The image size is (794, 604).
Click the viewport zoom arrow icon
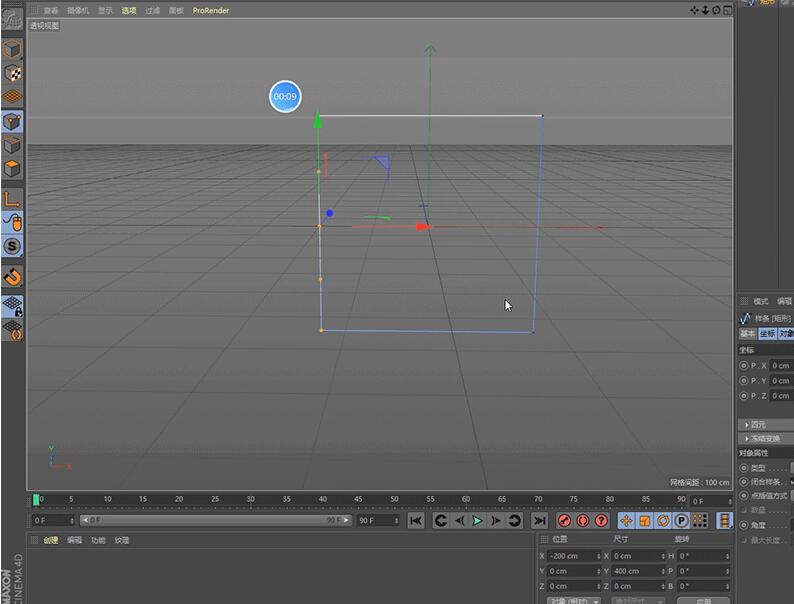705,10
